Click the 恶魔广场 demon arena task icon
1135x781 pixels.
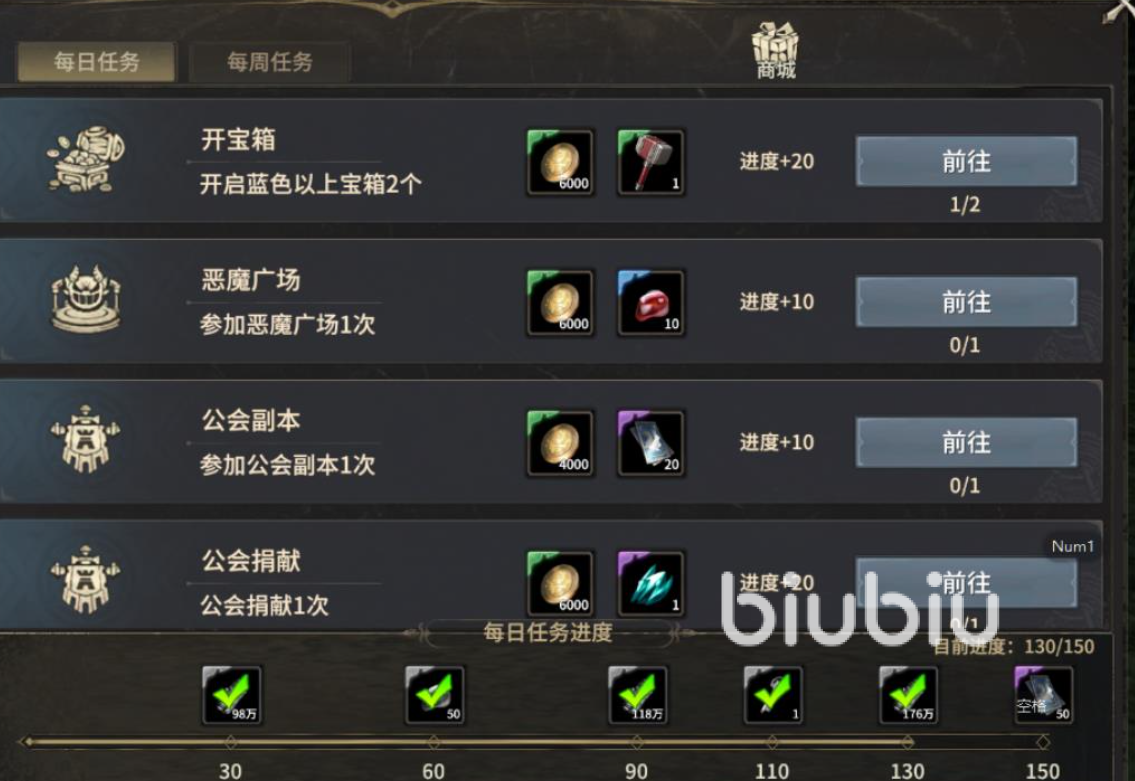pos(85,299)
